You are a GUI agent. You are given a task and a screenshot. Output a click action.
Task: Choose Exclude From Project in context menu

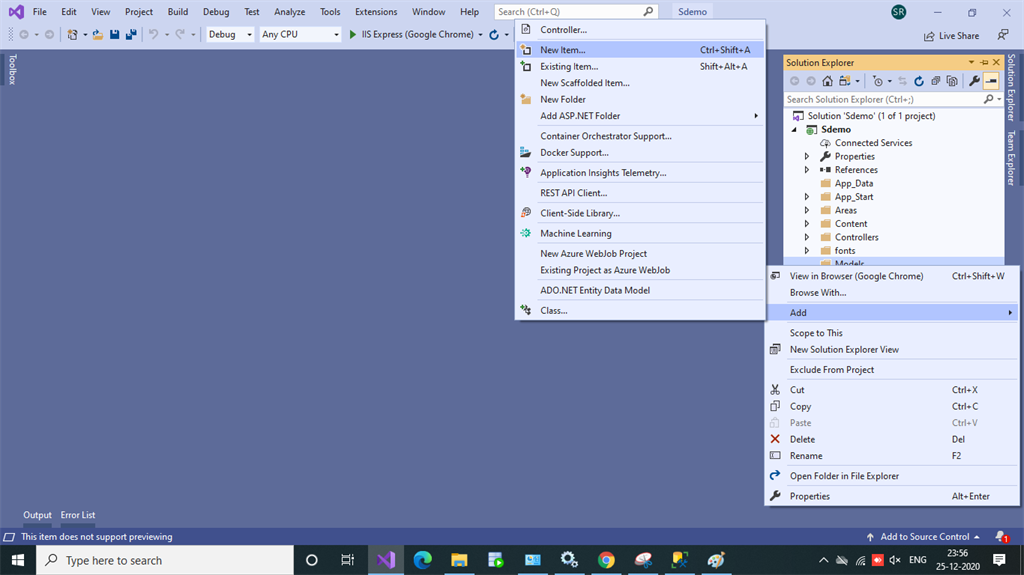click(892, 369)
